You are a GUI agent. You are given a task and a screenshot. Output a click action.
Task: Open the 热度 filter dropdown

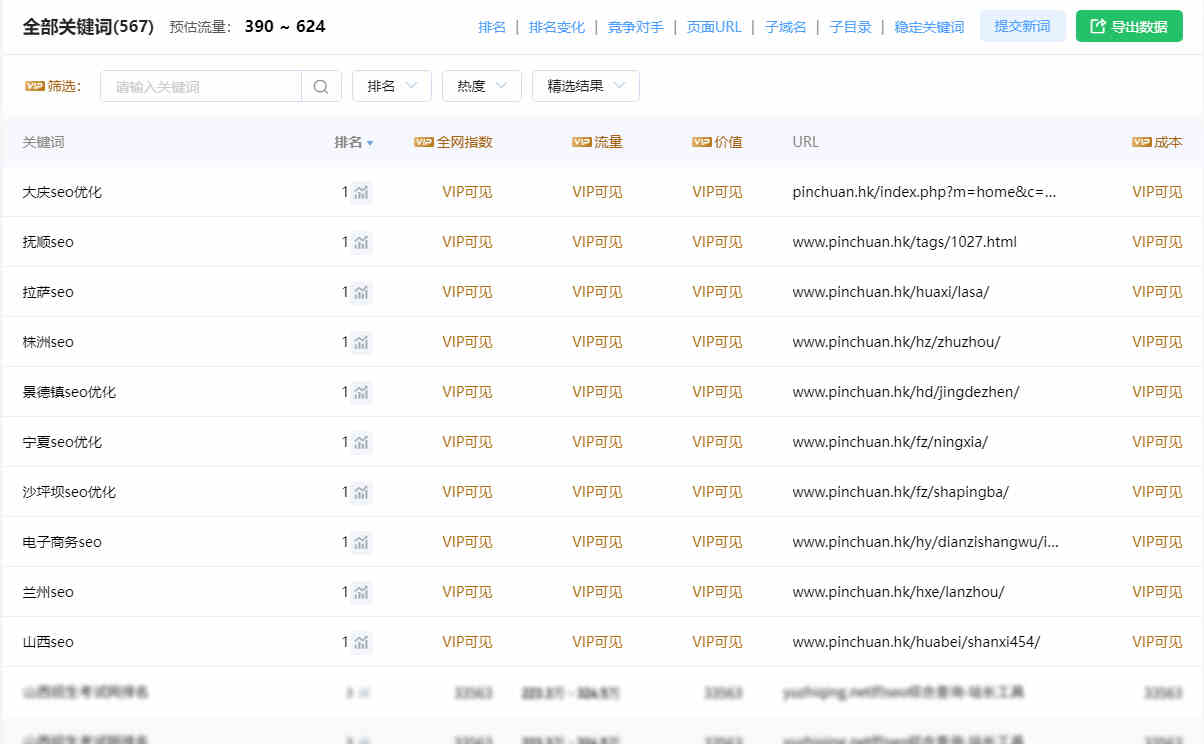click(481, 86)
